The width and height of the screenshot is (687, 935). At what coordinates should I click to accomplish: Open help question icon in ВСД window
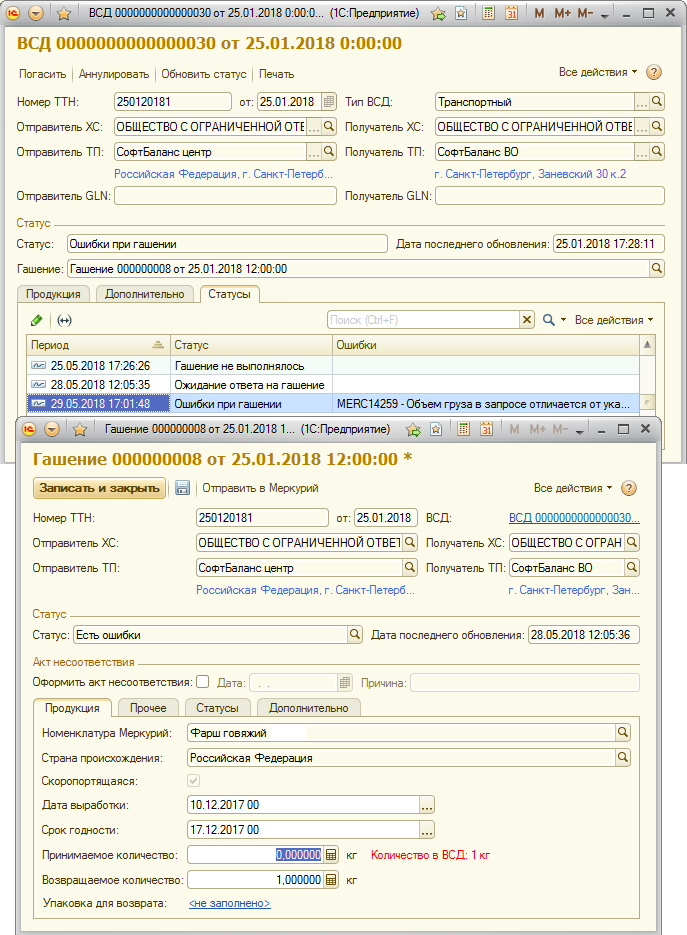[654, 72]
